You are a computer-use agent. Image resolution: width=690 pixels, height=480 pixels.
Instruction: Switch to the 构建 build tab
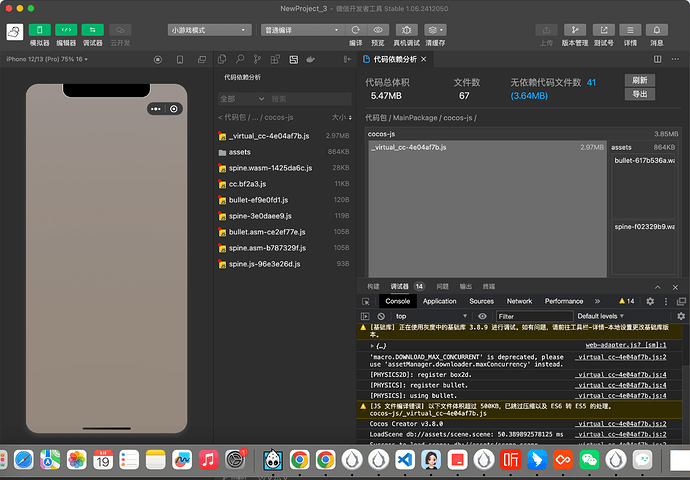pos(373,286)
